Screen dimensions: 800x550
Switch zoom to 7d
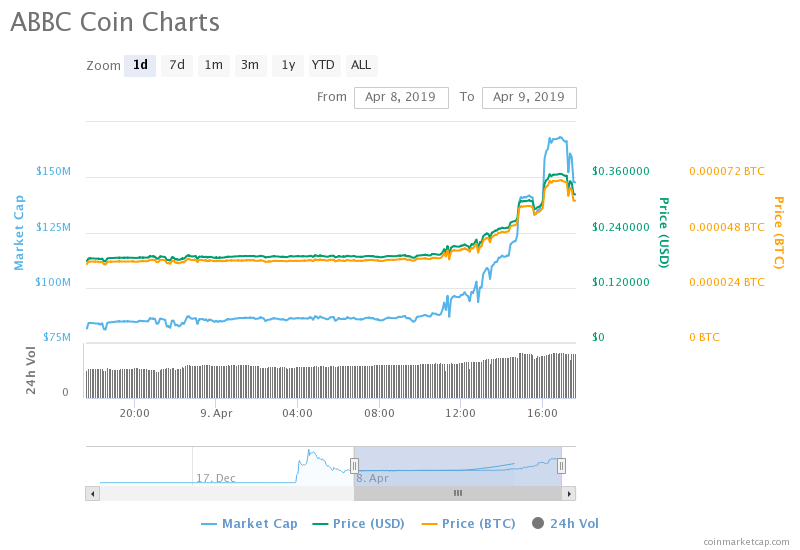point(177,65)
